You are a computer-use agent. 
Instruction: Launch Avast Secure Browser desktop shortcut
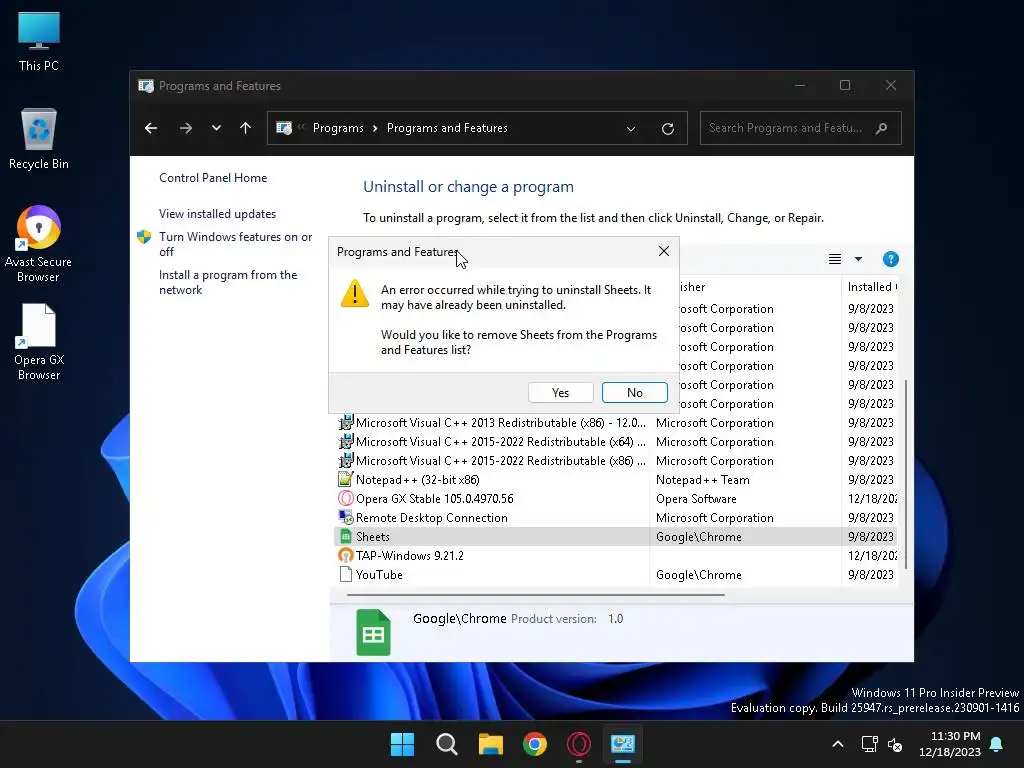point(39,244)
